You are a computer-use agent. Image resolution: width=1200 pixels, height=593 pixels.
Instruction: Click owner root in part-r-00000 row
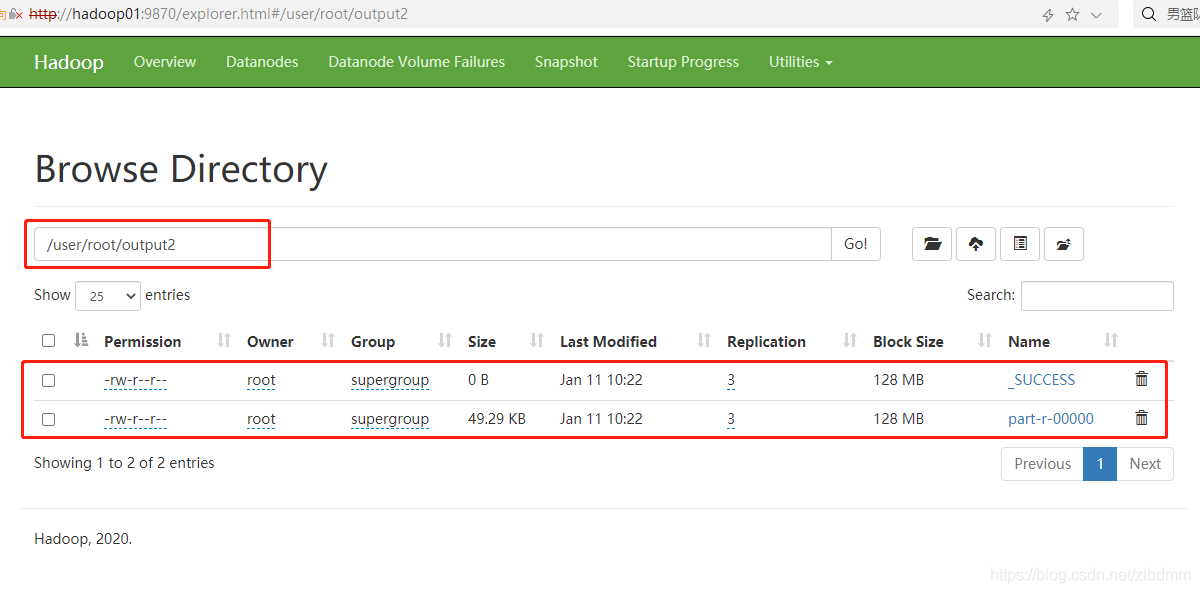pos(261,419)
